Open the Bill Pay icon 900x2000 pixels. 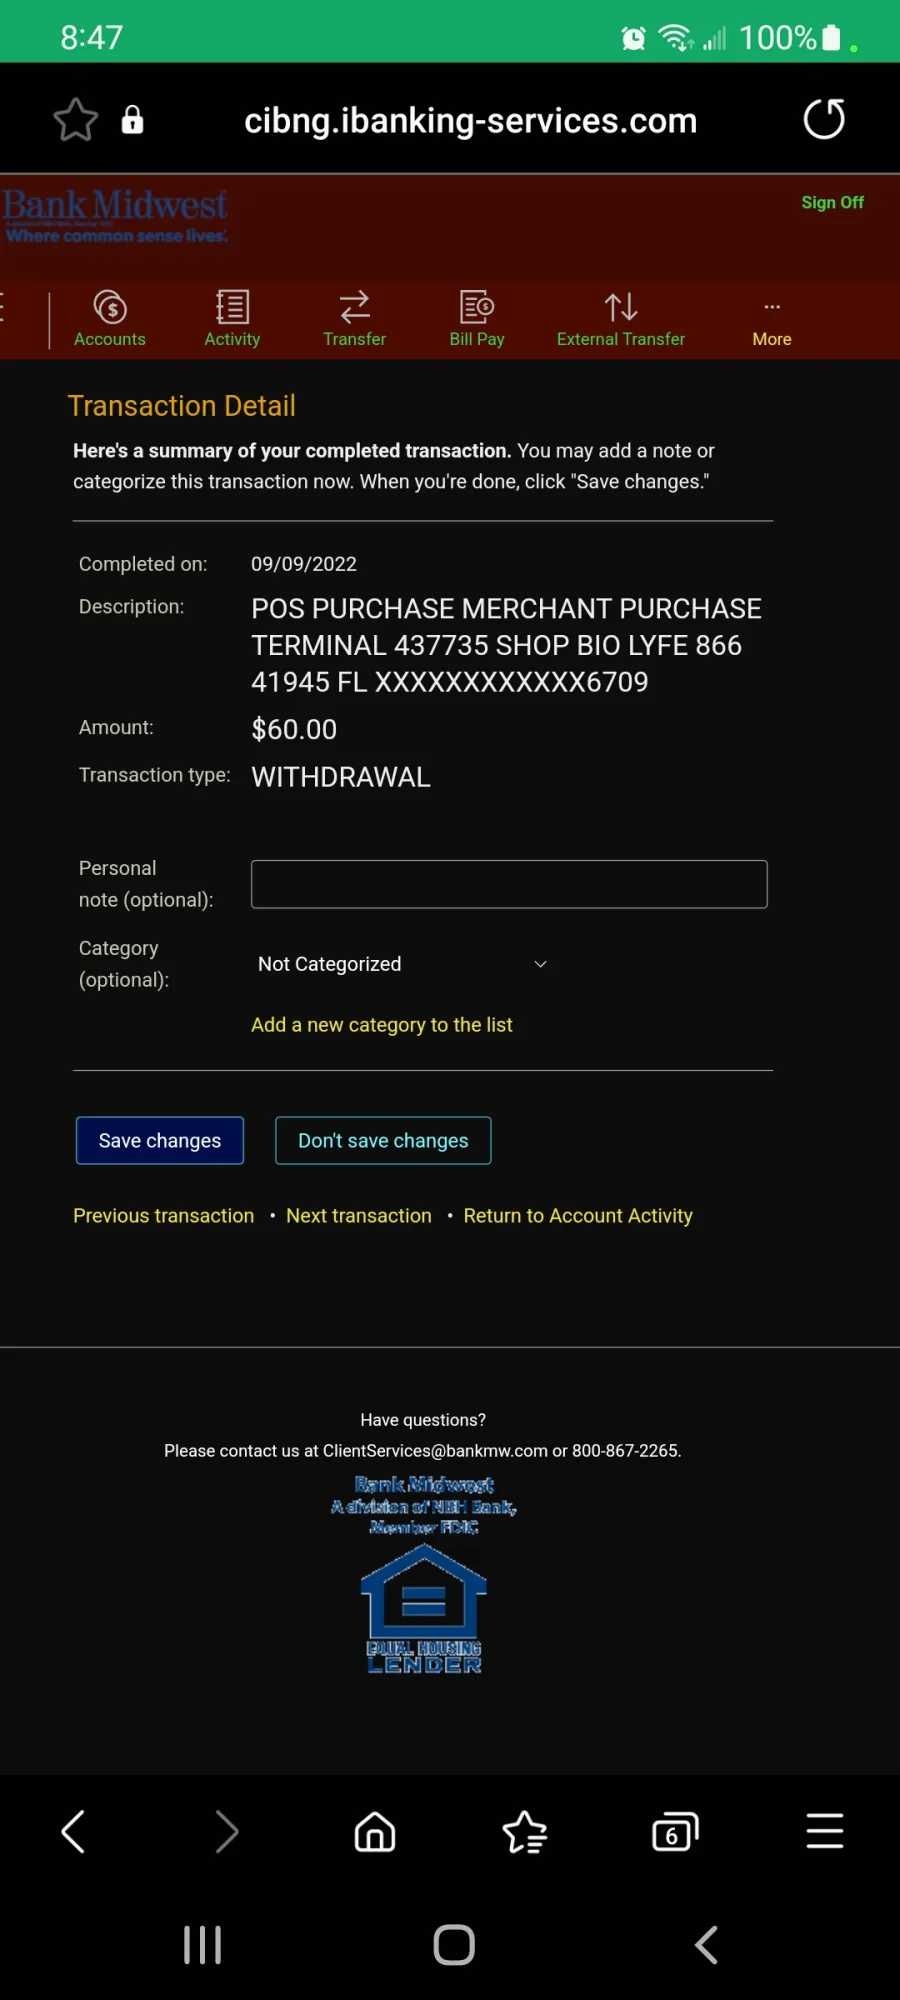pyautogui.click(x=477, y=307)
